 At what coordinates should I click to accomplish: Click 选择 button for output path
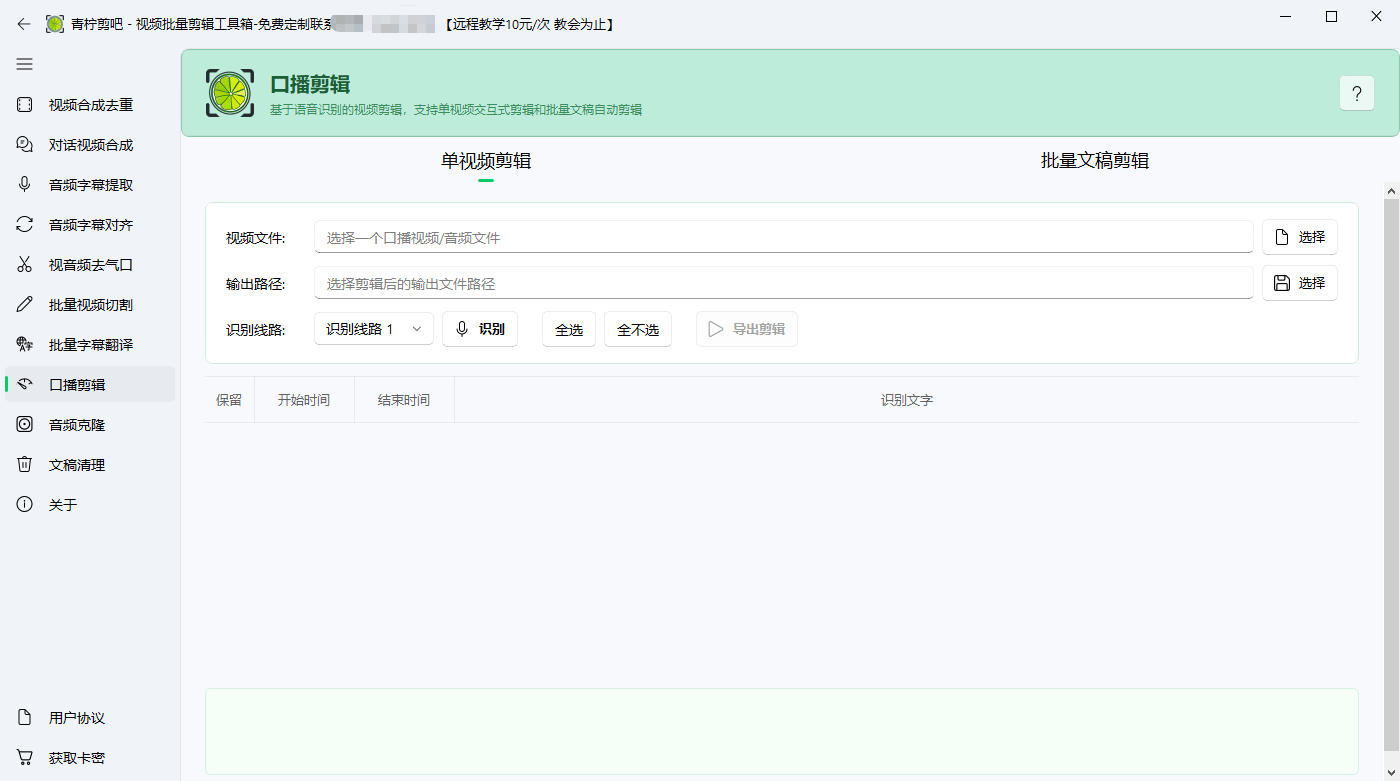[x=1299, y=283]
